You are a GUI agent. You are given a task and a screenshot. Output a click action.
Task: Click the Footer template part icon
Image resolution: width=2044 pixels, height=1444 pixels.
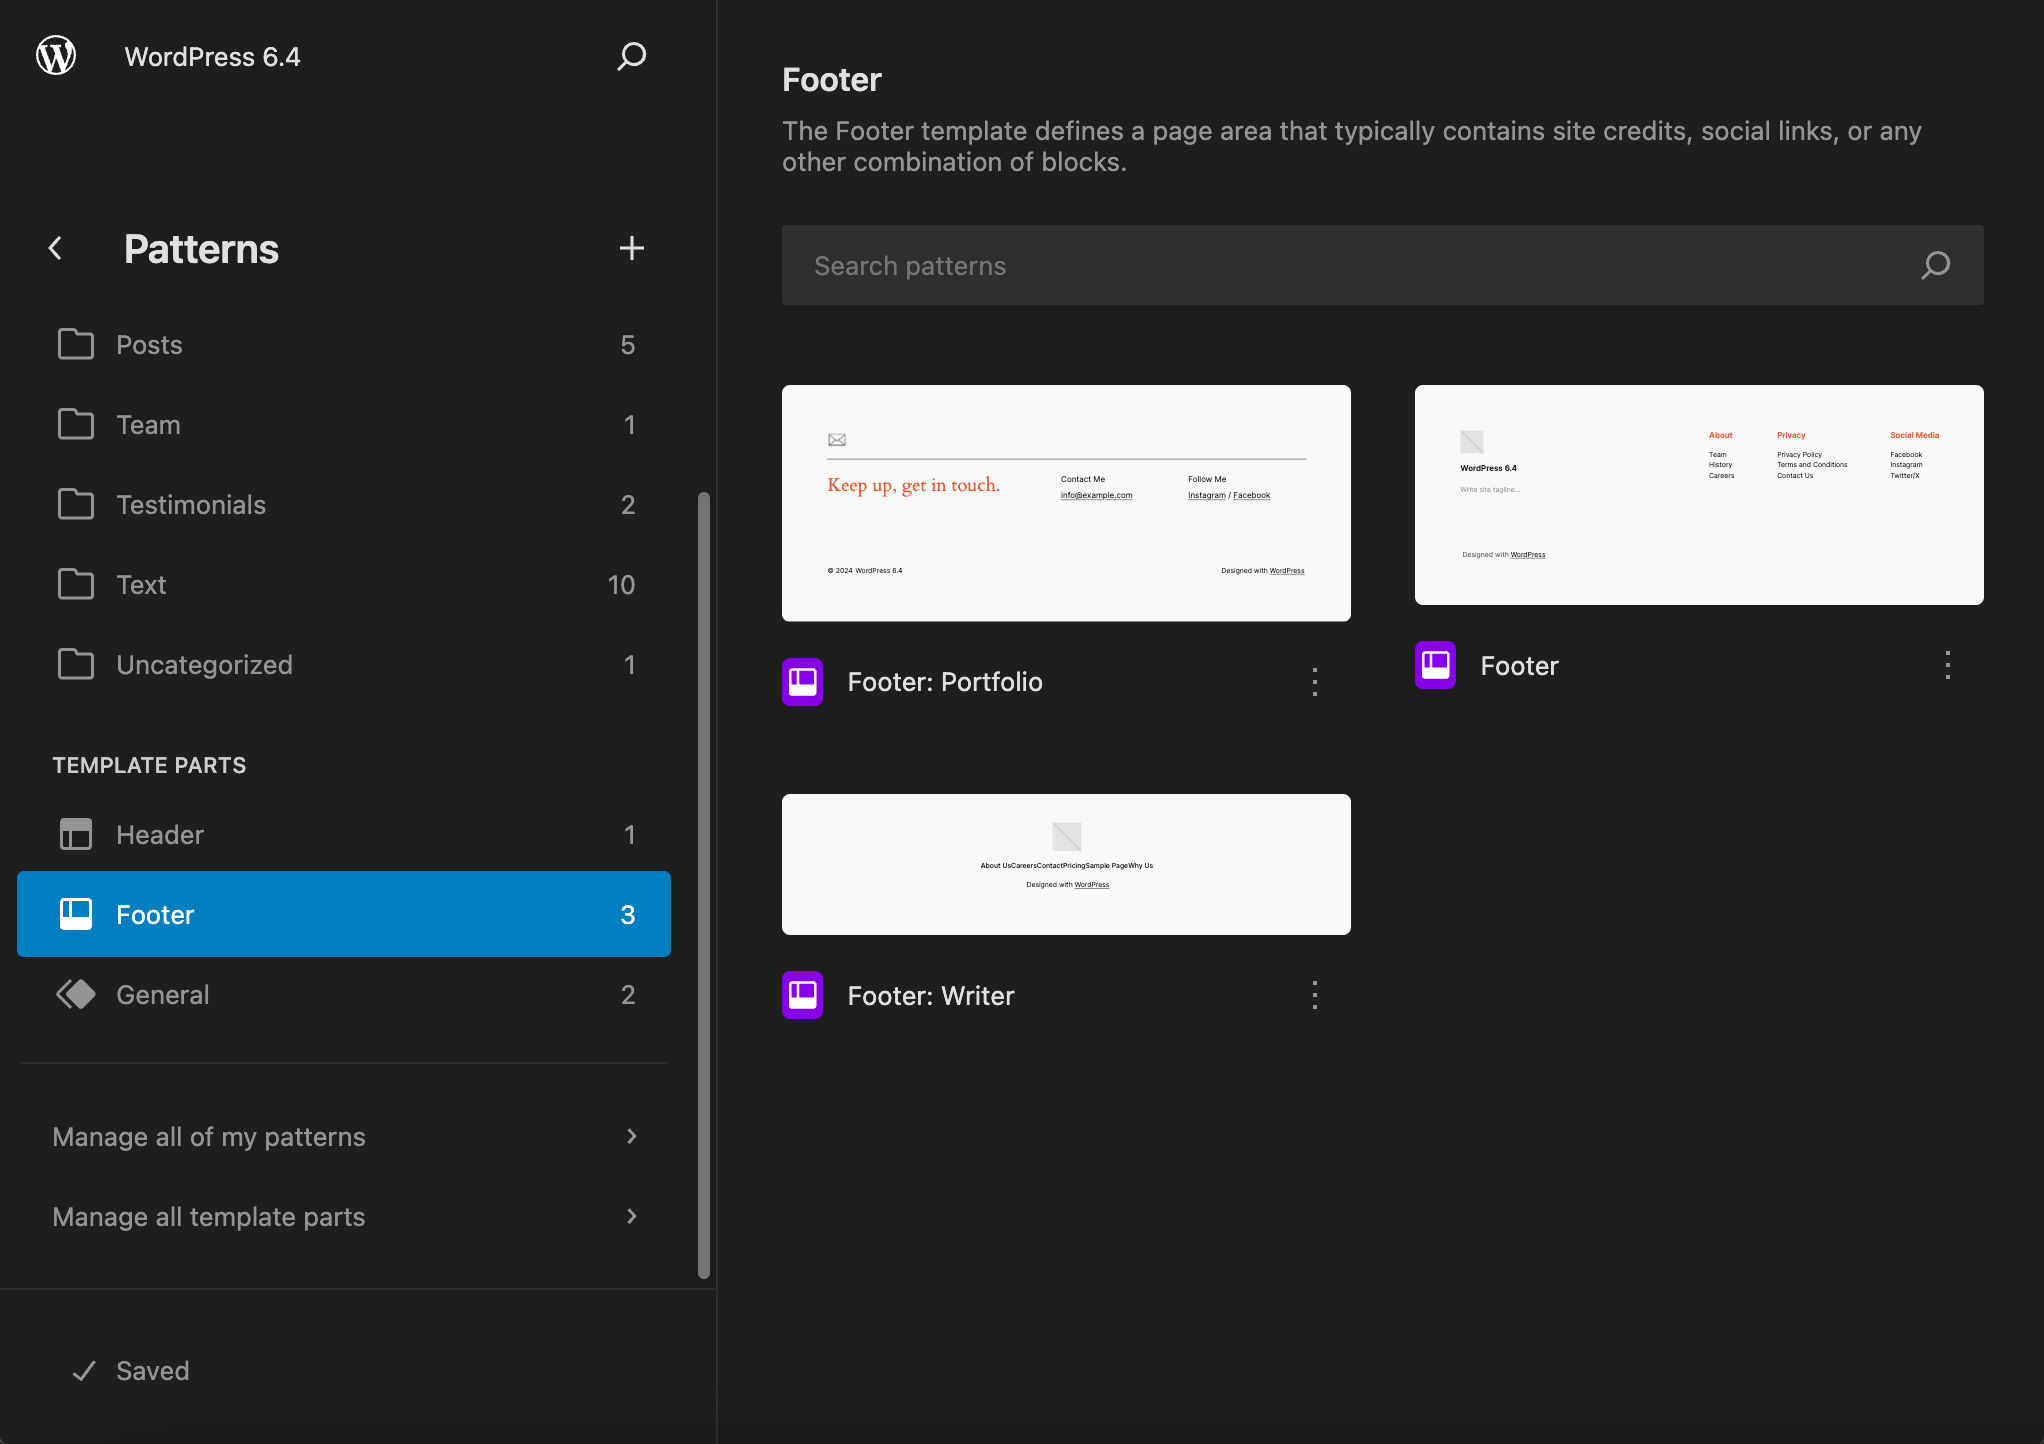75,914
